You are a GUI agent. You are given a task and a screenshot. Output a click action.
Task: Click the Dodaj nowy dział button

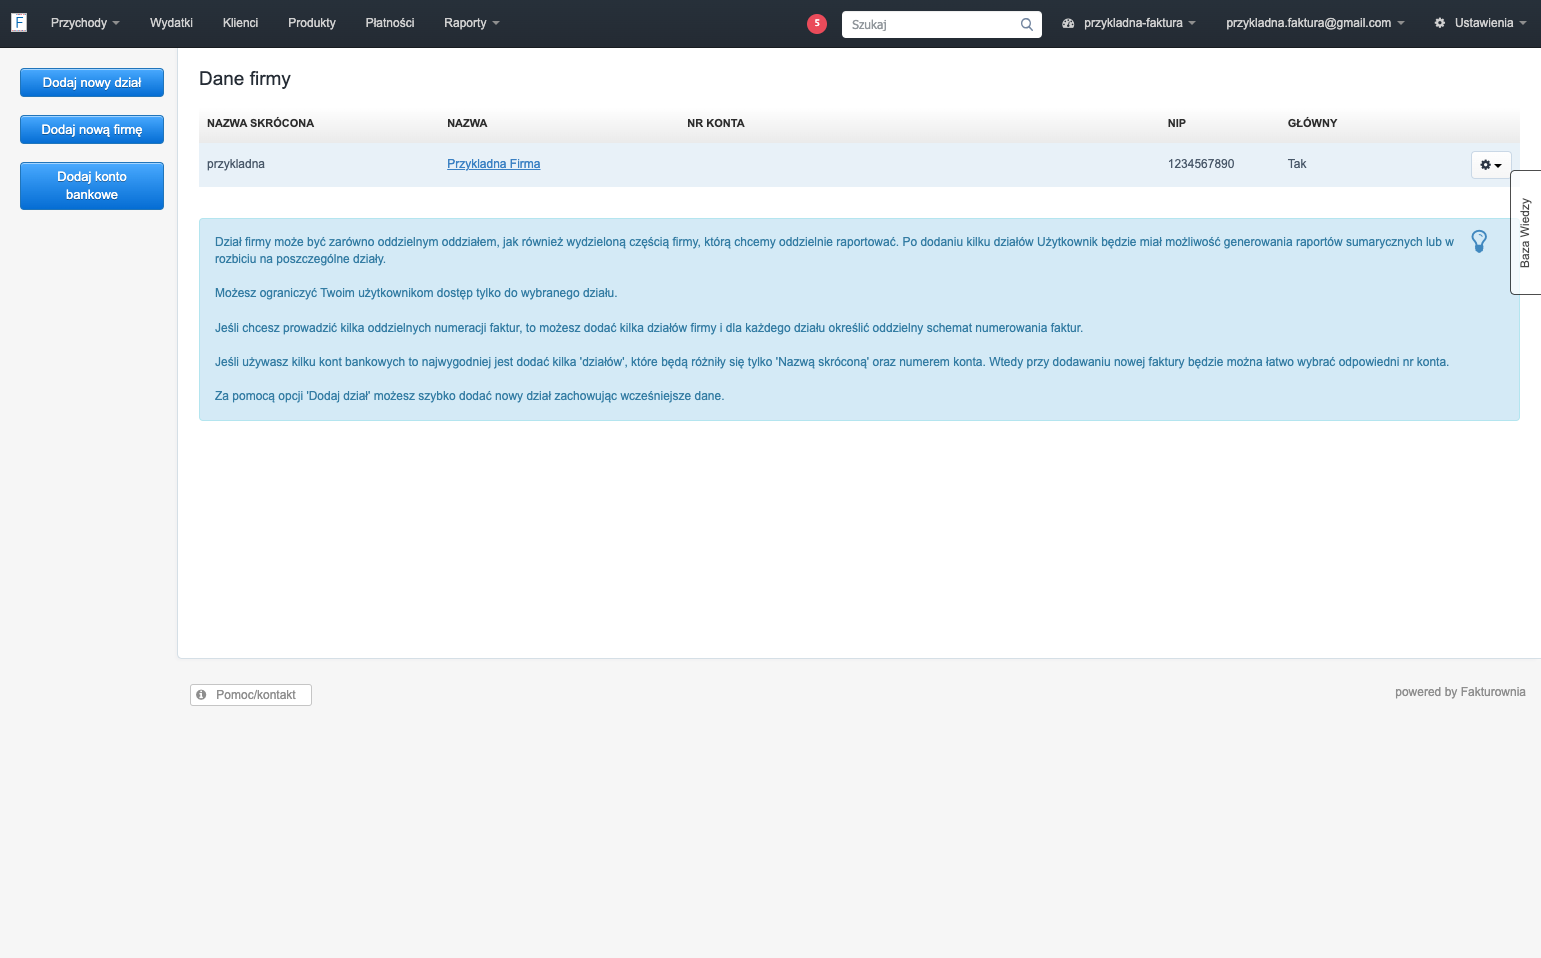click(x=92, y=83)
